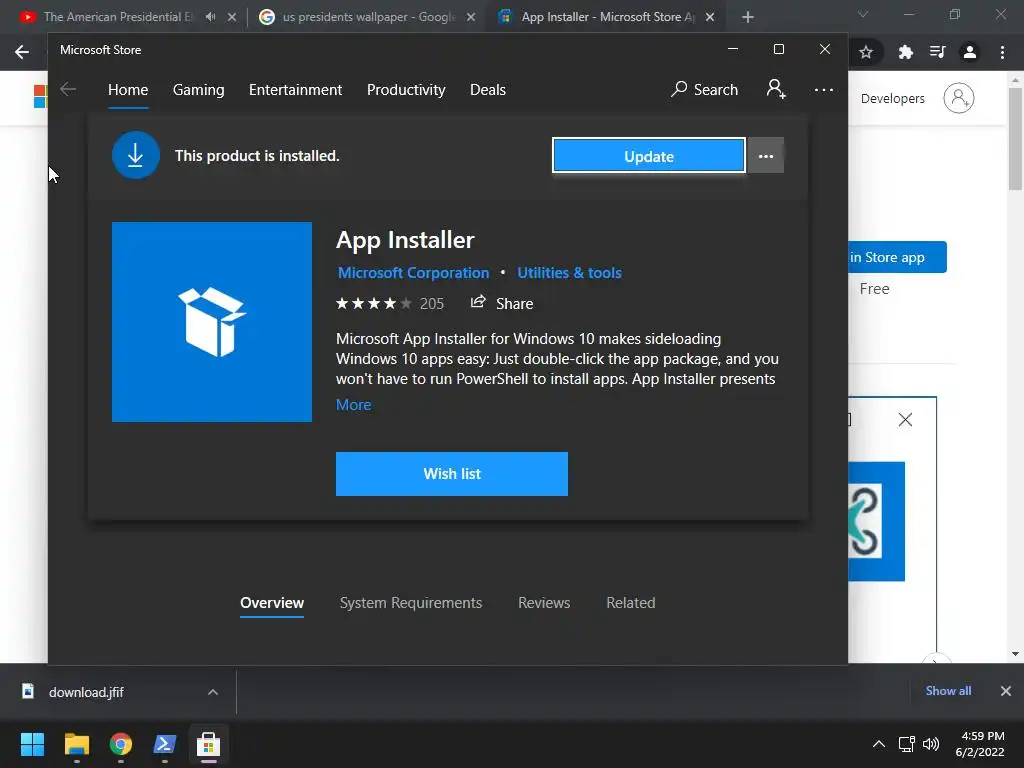Open PowerShell from the taskbar

[x=165, y=744]
